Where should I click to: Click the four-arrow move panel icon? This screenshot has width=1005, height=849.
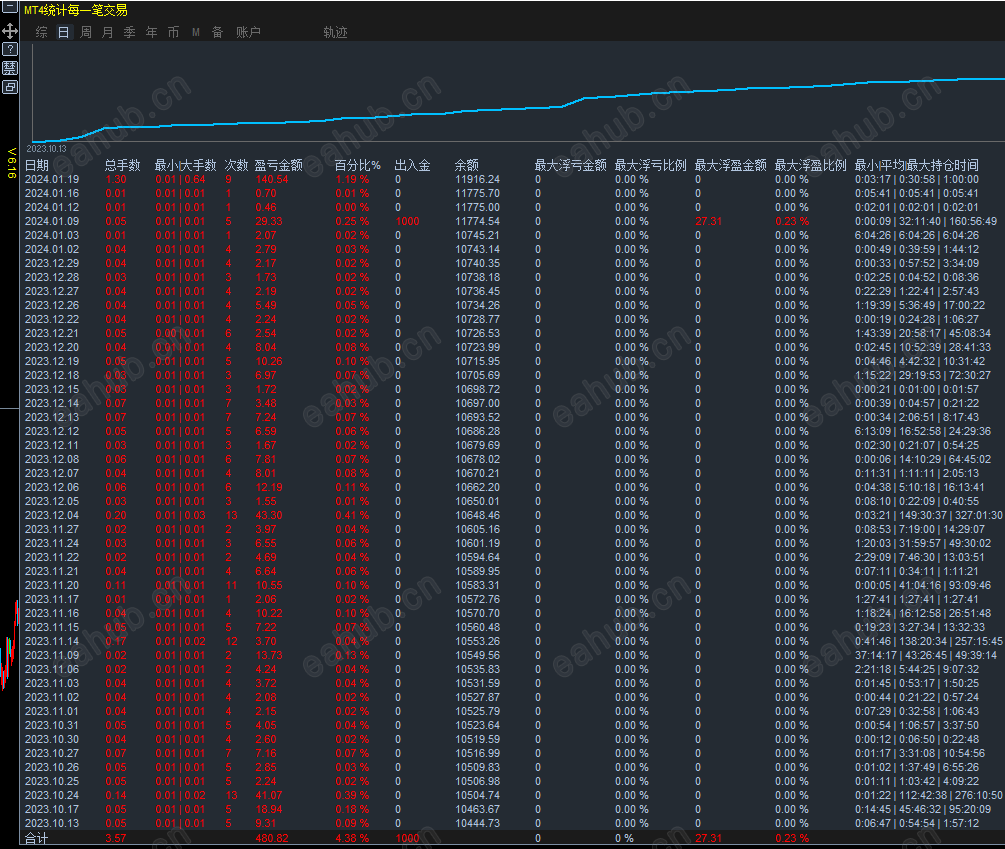pyautogui.click(x=10, y=30)
